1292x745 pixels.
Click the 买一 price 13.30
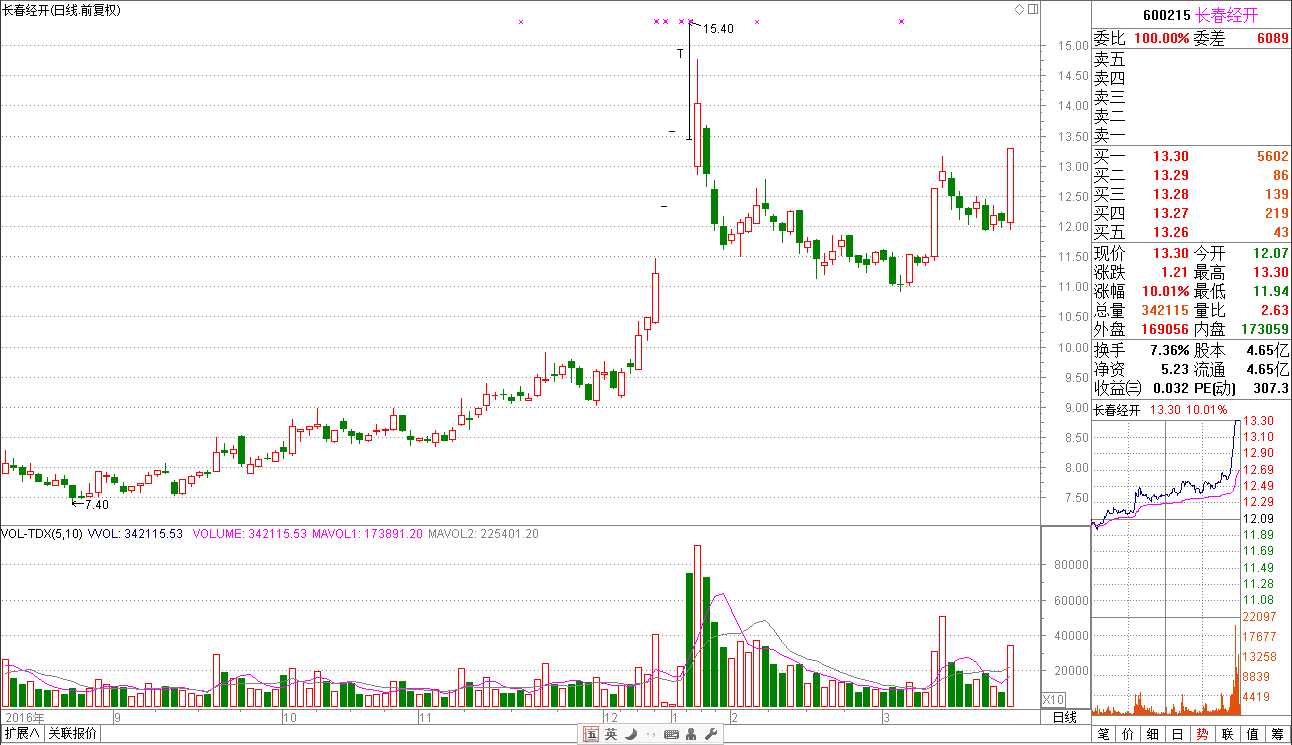click(1170, 156)
